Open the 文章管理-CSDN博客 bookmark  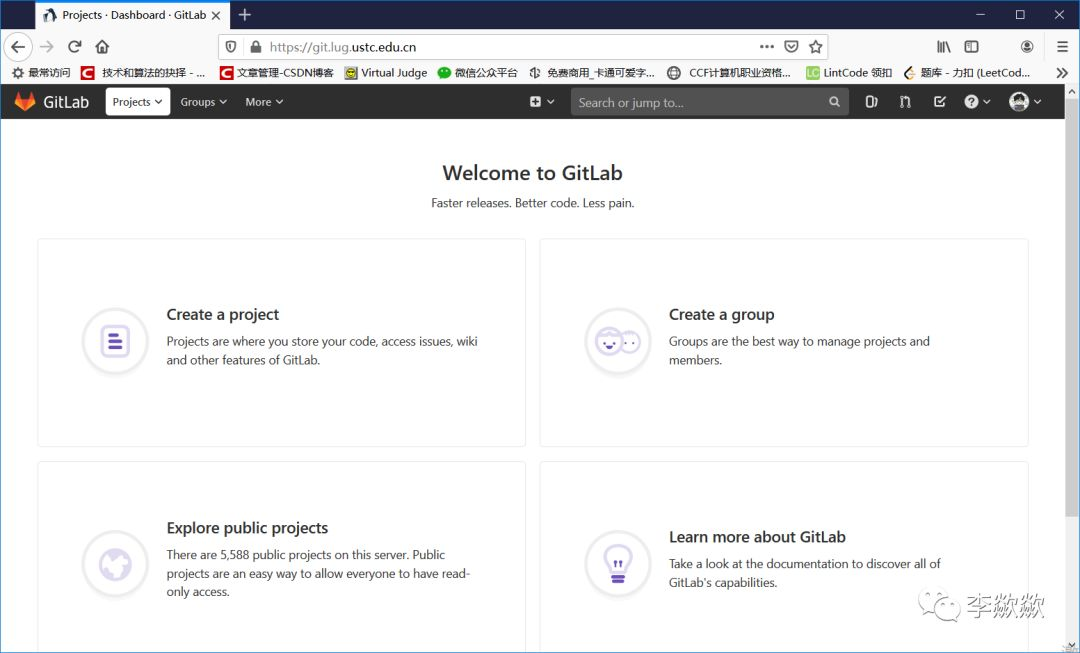tap(276, 72)
